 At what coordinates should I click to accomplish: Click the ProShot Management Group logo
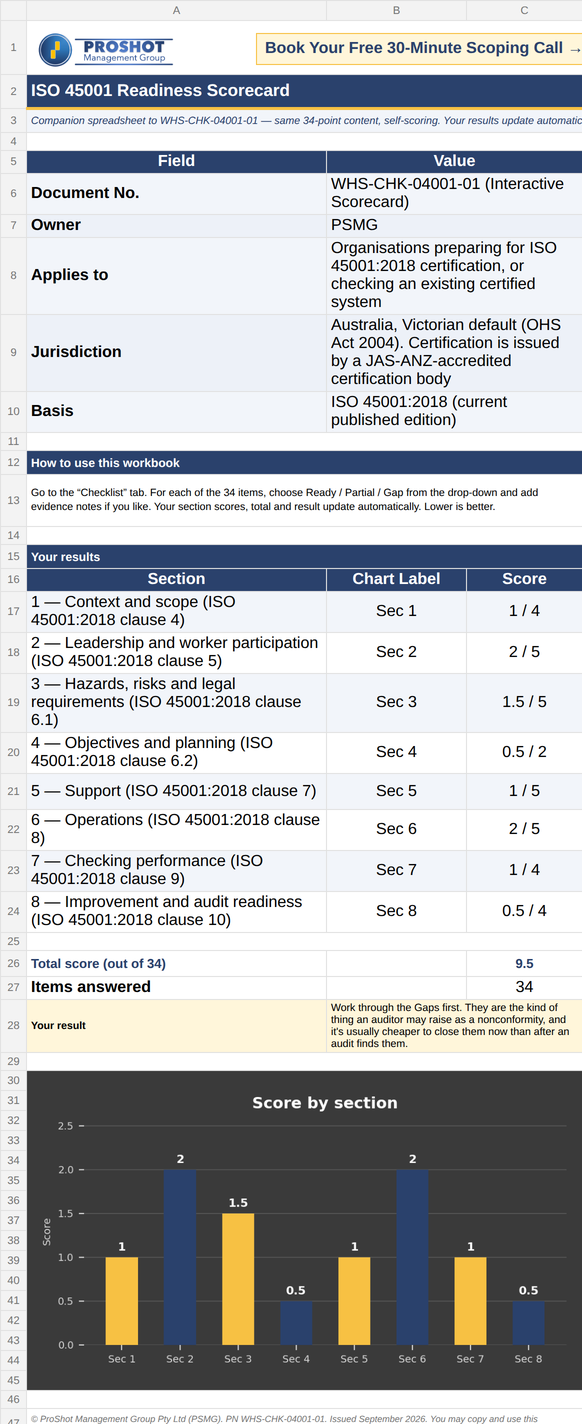click(105, 49)
